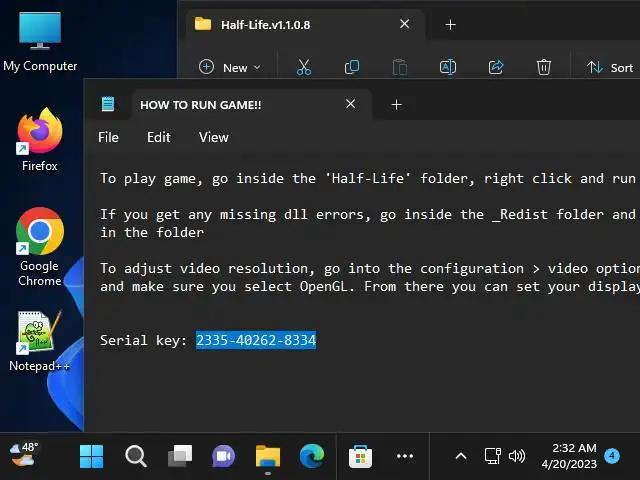
Task: Open My Computer desktop icon
Action: (x=40, y=42)
